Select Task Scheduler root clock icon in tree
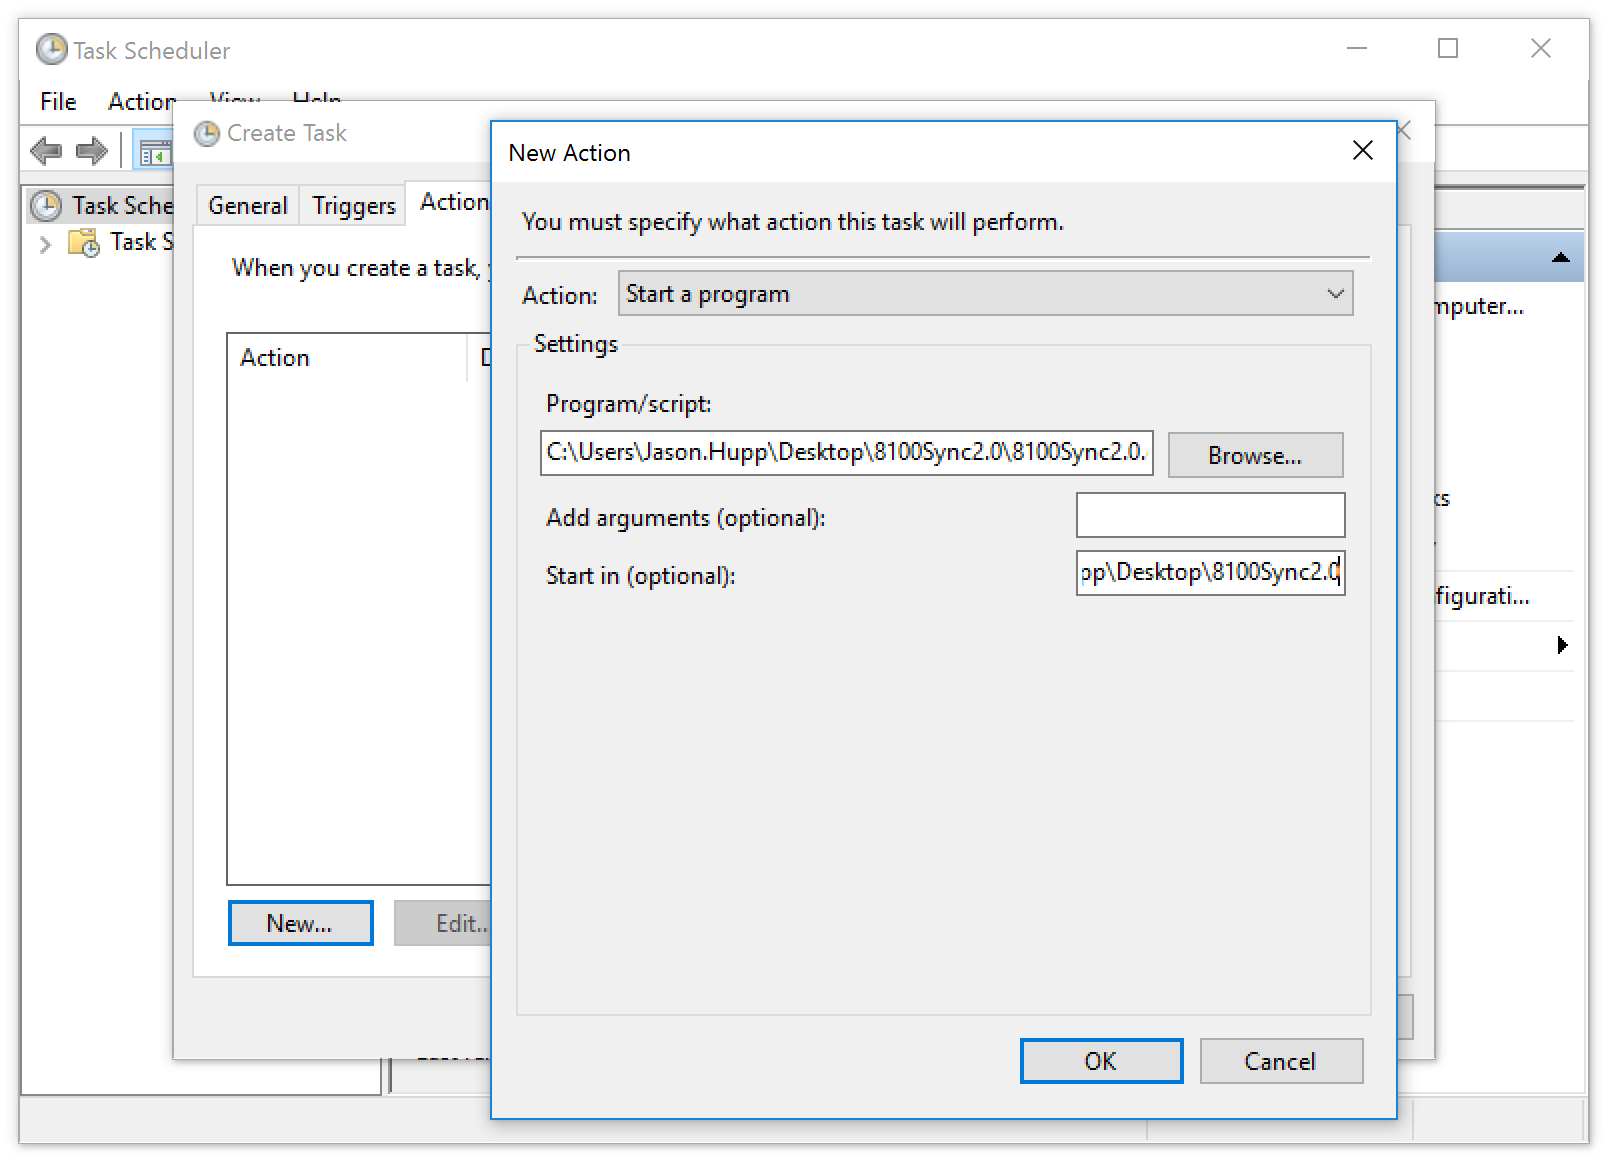This screenshot has height=1163, width=1611. point(46,206)
